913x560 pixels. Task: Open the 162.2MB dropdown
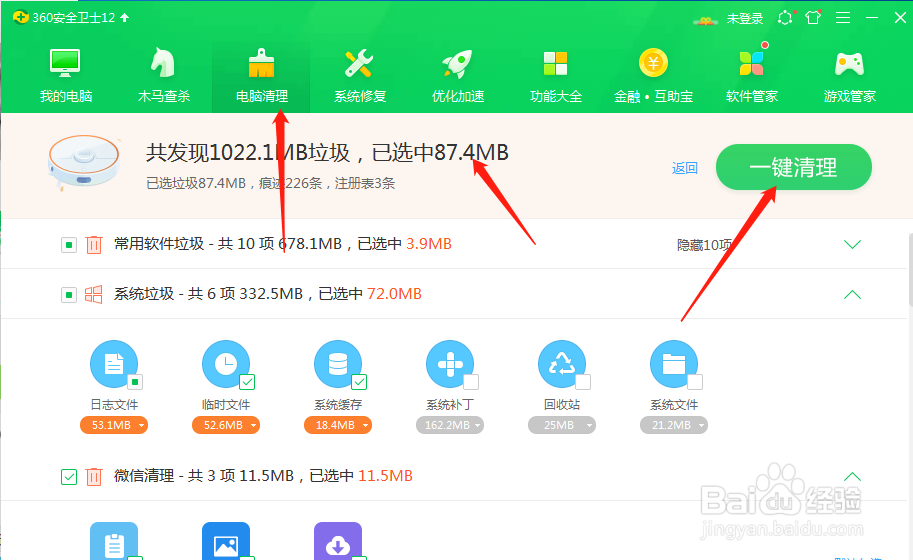tap(450, 426)
